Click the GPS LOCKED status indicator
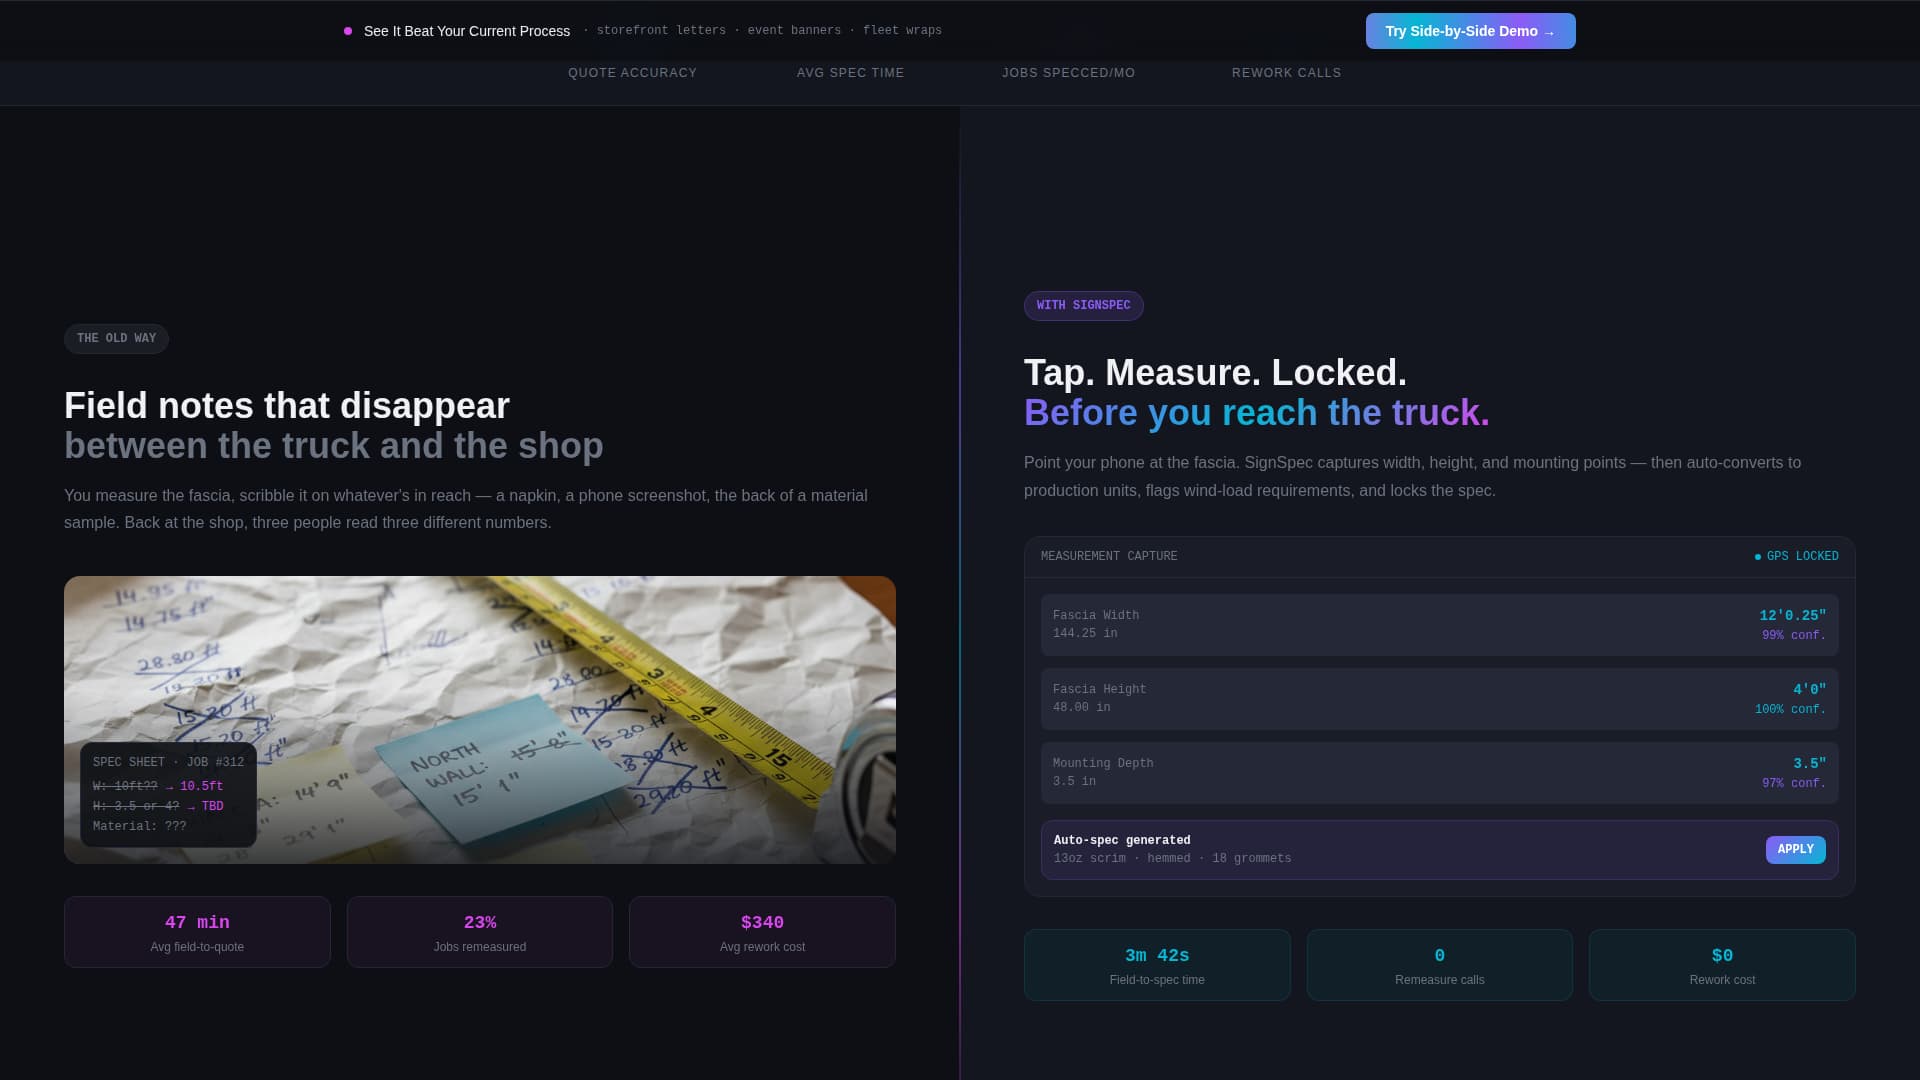This screenshot has width=1920, height=1080. (1797, 557)
